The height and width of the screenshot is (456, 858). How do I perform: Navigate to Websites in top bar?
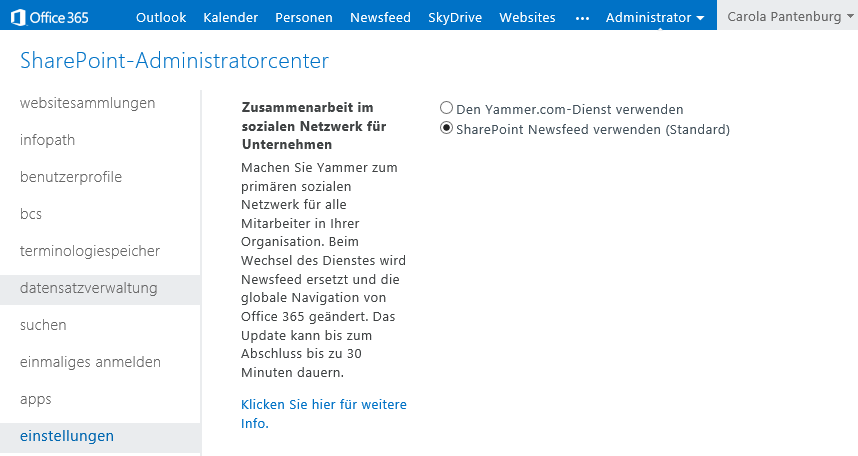click(527, 18)
